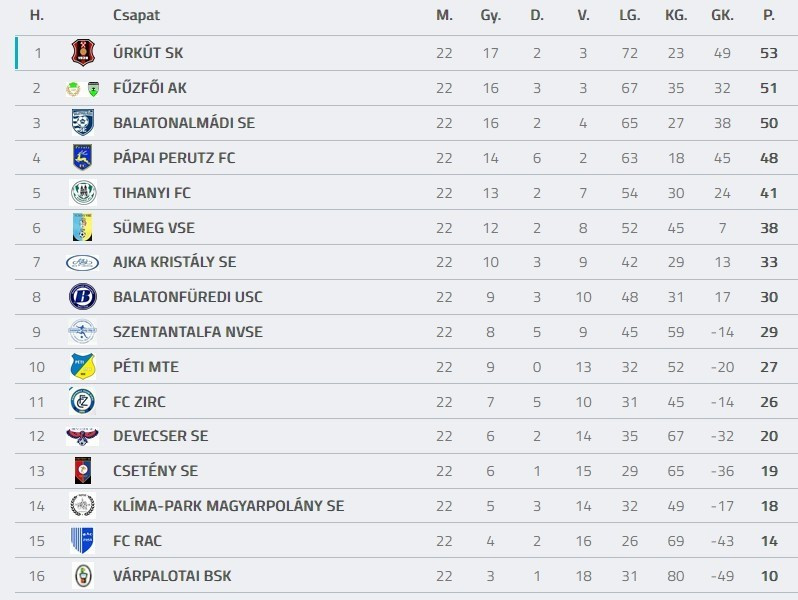The width and height of the screenshot is (798, 600).
Task: Click the Gy. wins column header
Action: pyautogui.click(x=490, y=16)
